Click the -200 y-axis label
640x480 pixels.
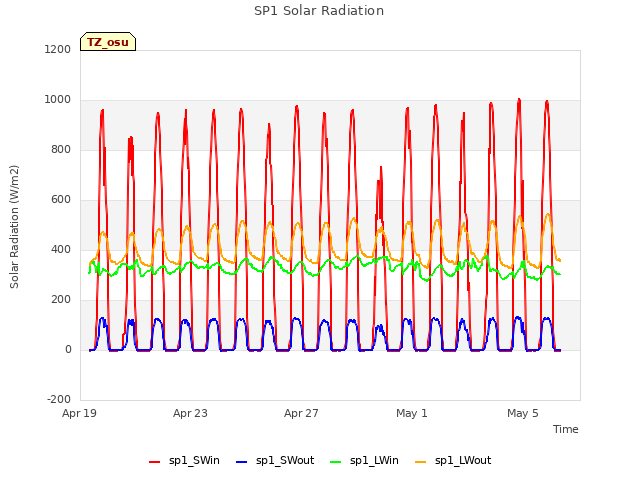59,399
